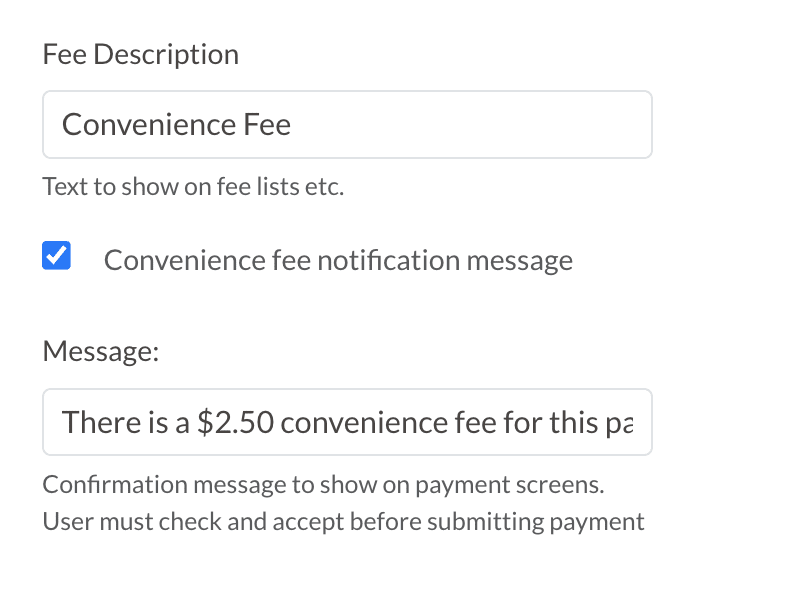The image size is (788, 600).
Task: Click the 'User must check and accept' hint
Action: click(343, 521)
